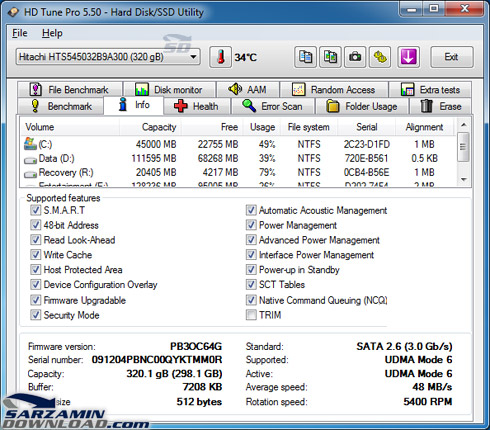Screen dimensions: 490x430
Task: Toggle the Security Mode checkbox
Action: (36, 315)
